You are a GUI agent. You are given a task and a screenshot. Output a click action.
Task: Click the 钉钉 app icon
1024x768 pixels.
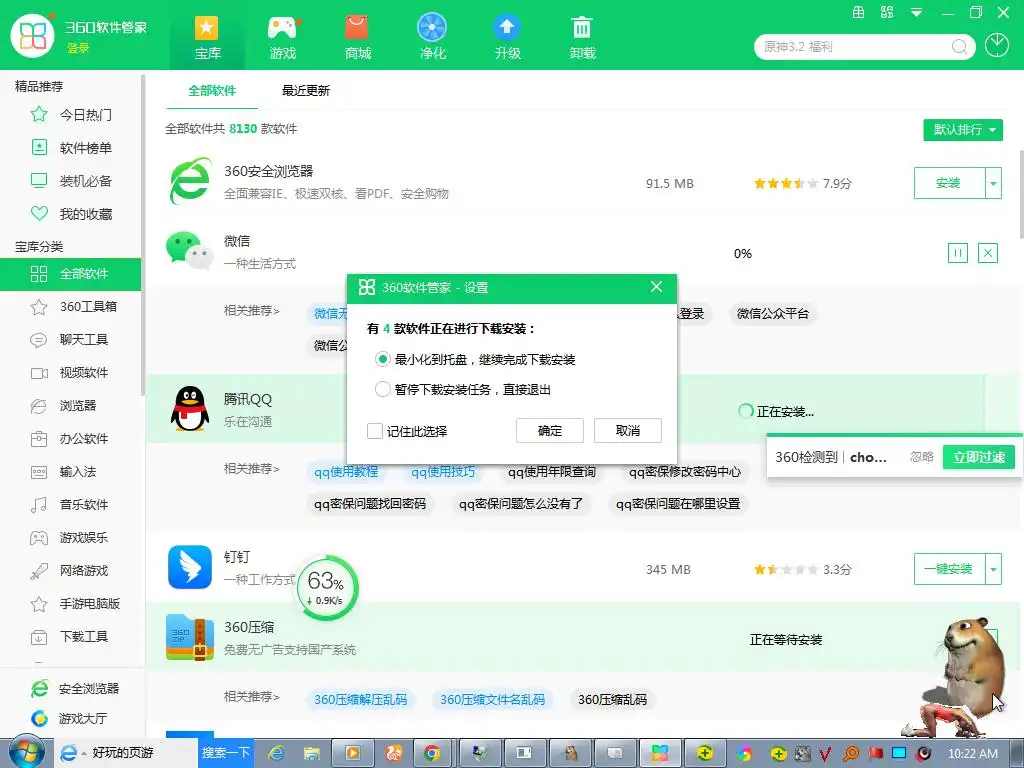tap(190, 568)
